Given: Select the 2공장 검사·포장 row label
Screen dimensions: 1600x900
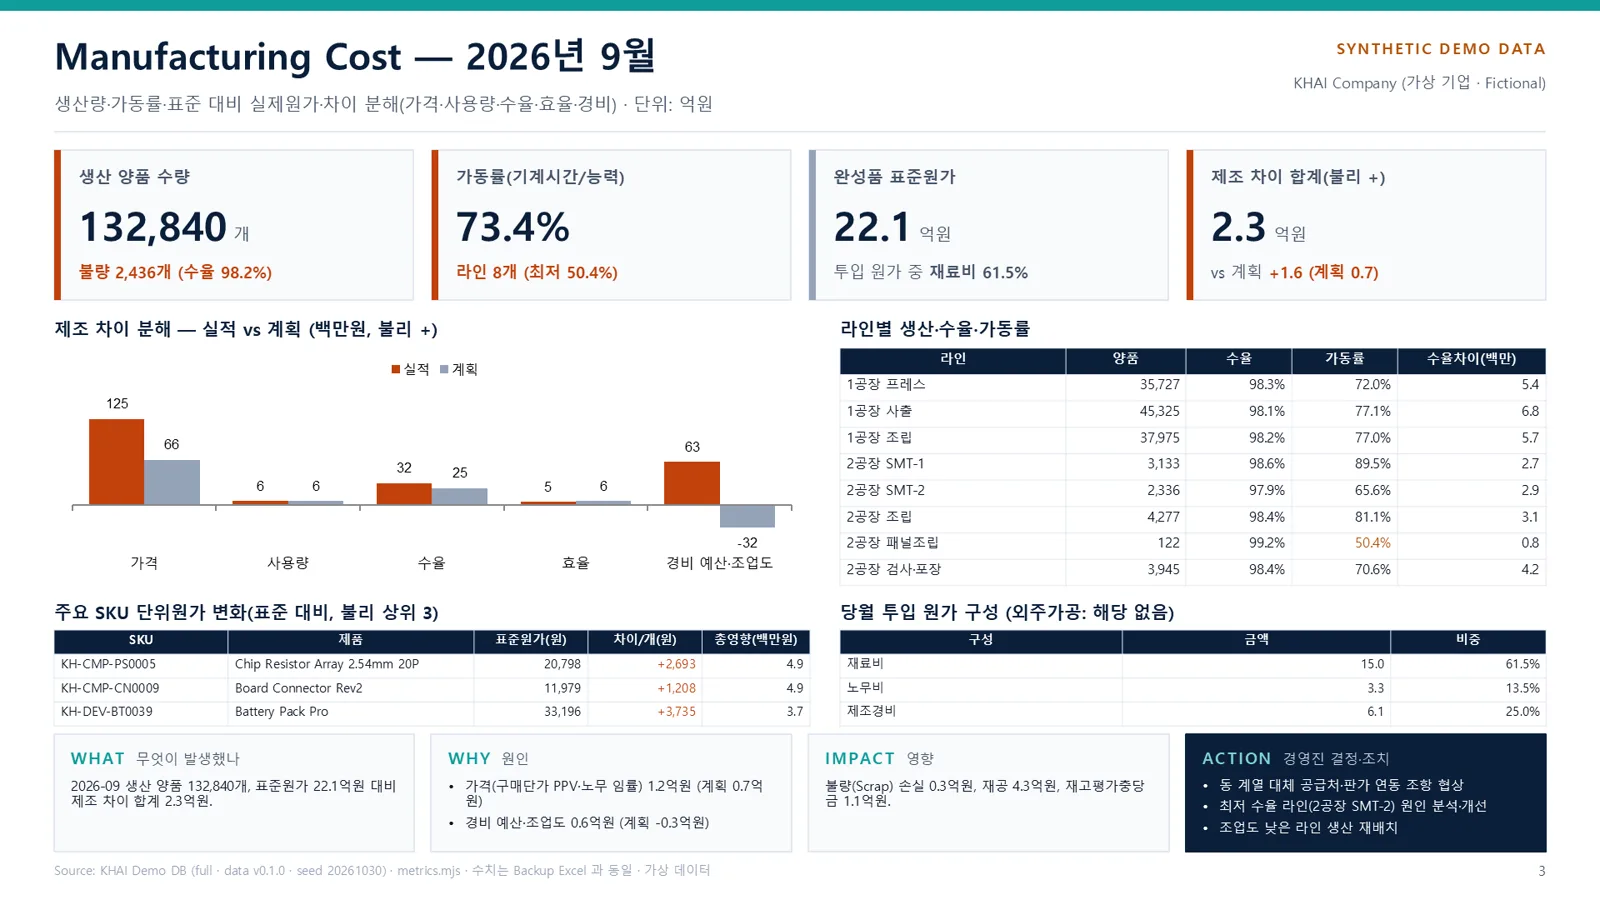Looking at the screenshot, I should point(894,569).
